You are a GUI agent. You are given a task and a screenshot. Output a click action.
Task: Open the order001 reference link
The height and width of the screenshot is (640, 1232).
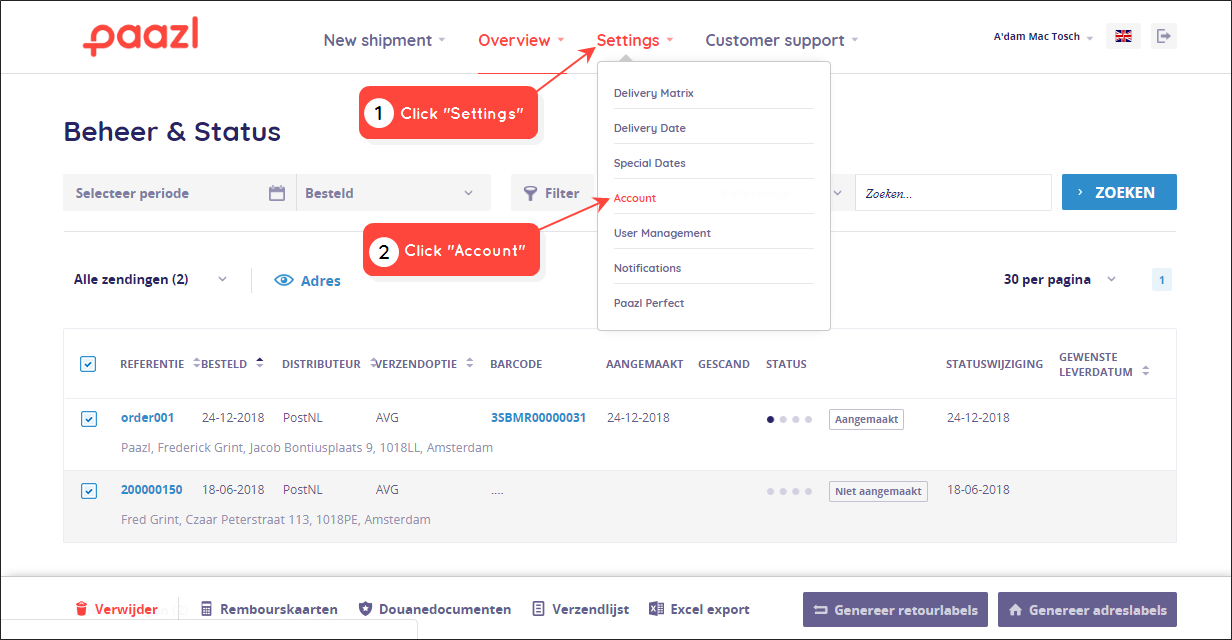coord(147,418)
